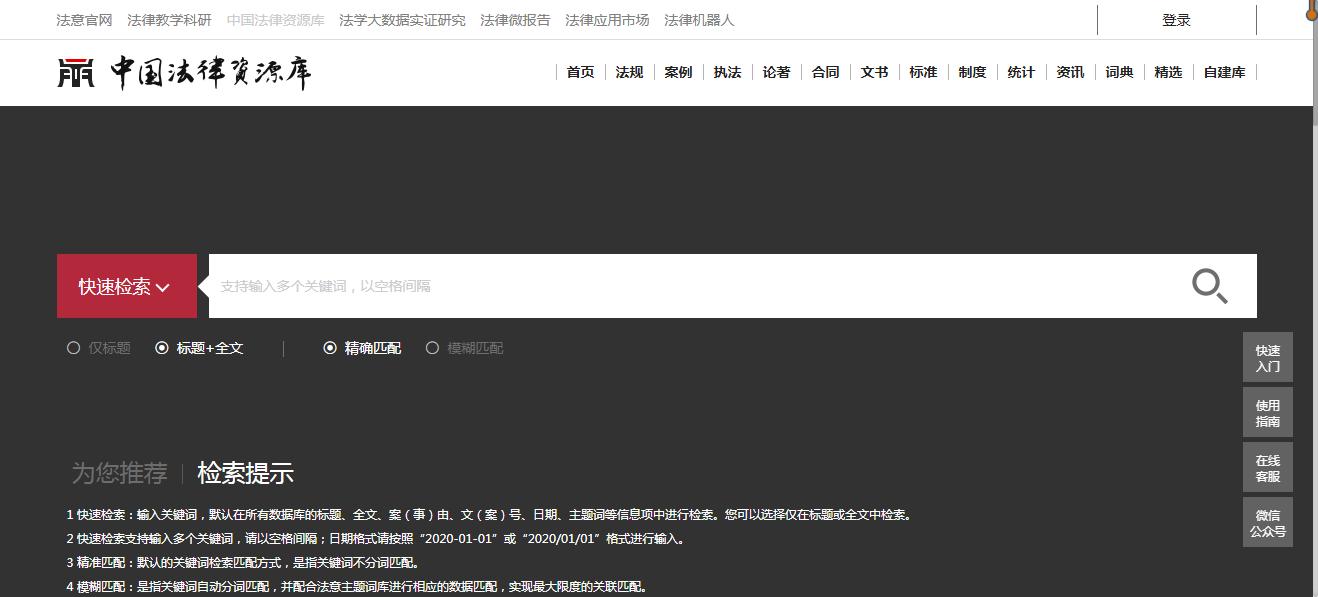Open the 首页 menu item

(580, 72)
